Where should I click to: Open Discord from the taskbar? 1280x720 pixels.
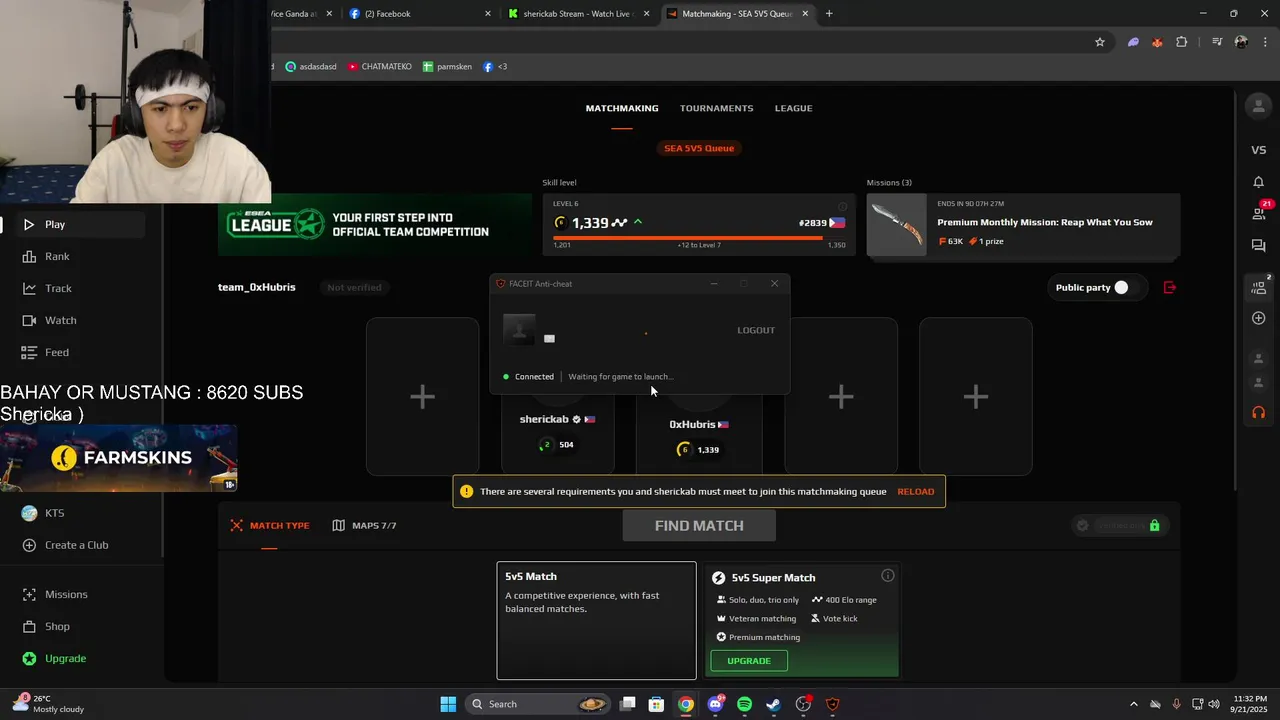click(715, 704)
